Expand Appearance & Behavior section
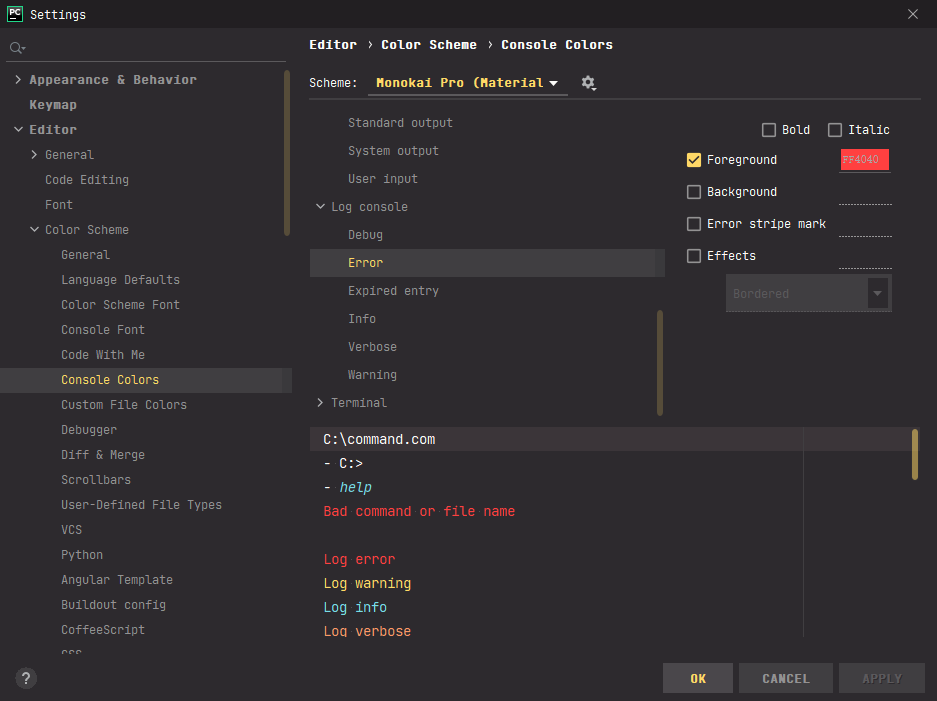Image resolution: width=937 pixels, height=701 pixels. tap(18, 80)
